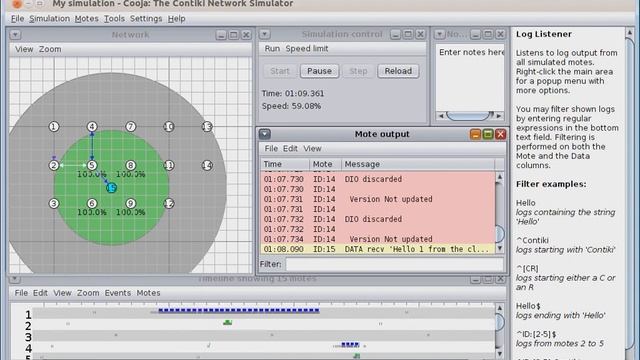Click the Notes text area

coord(470,78)
